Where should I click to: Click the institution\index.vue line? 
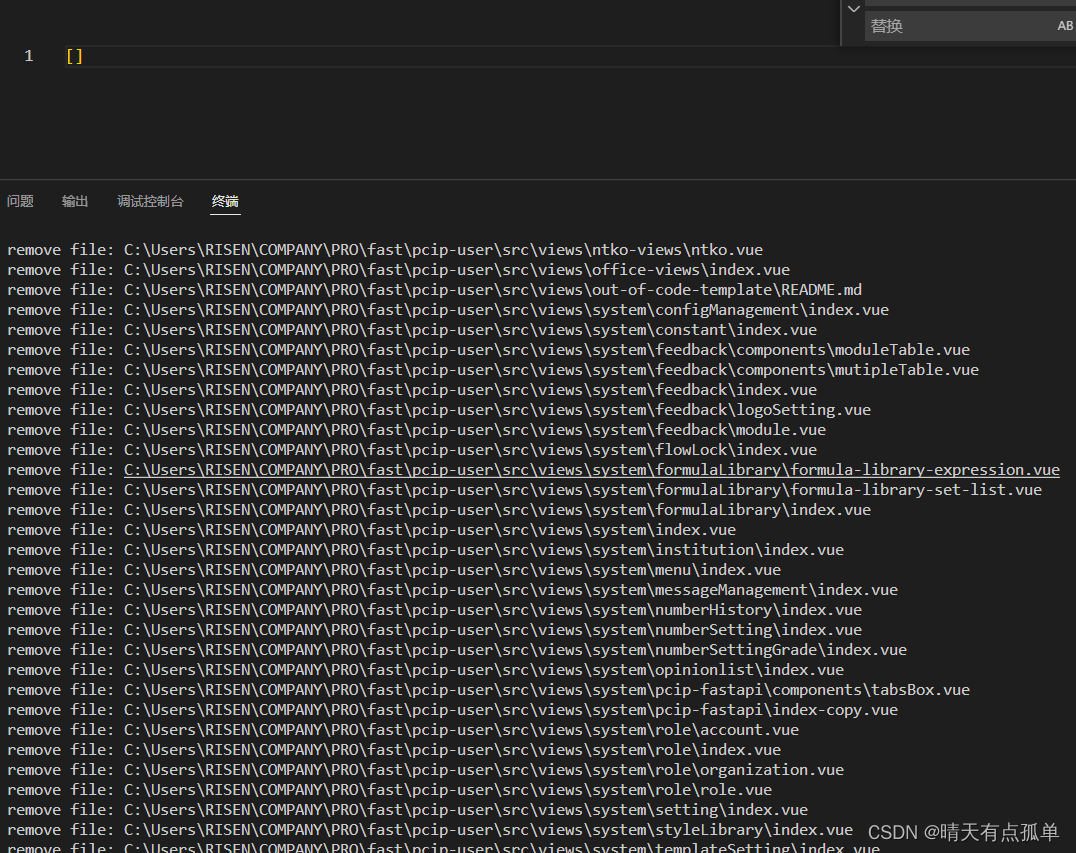425,550
